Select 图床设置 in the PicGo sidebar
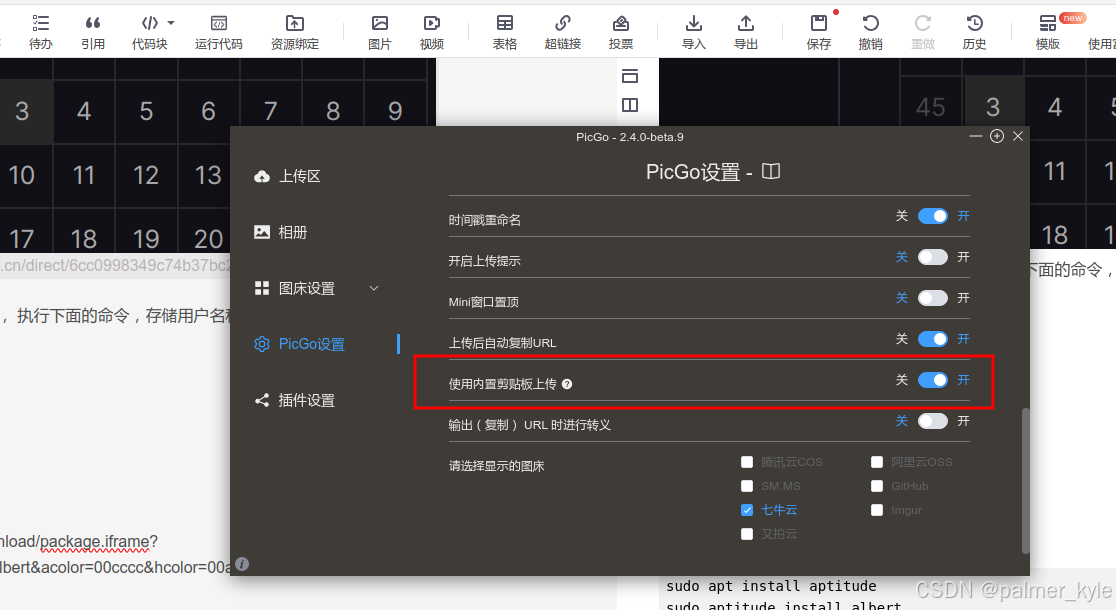1116x610 pixels. tap(295, 288)
